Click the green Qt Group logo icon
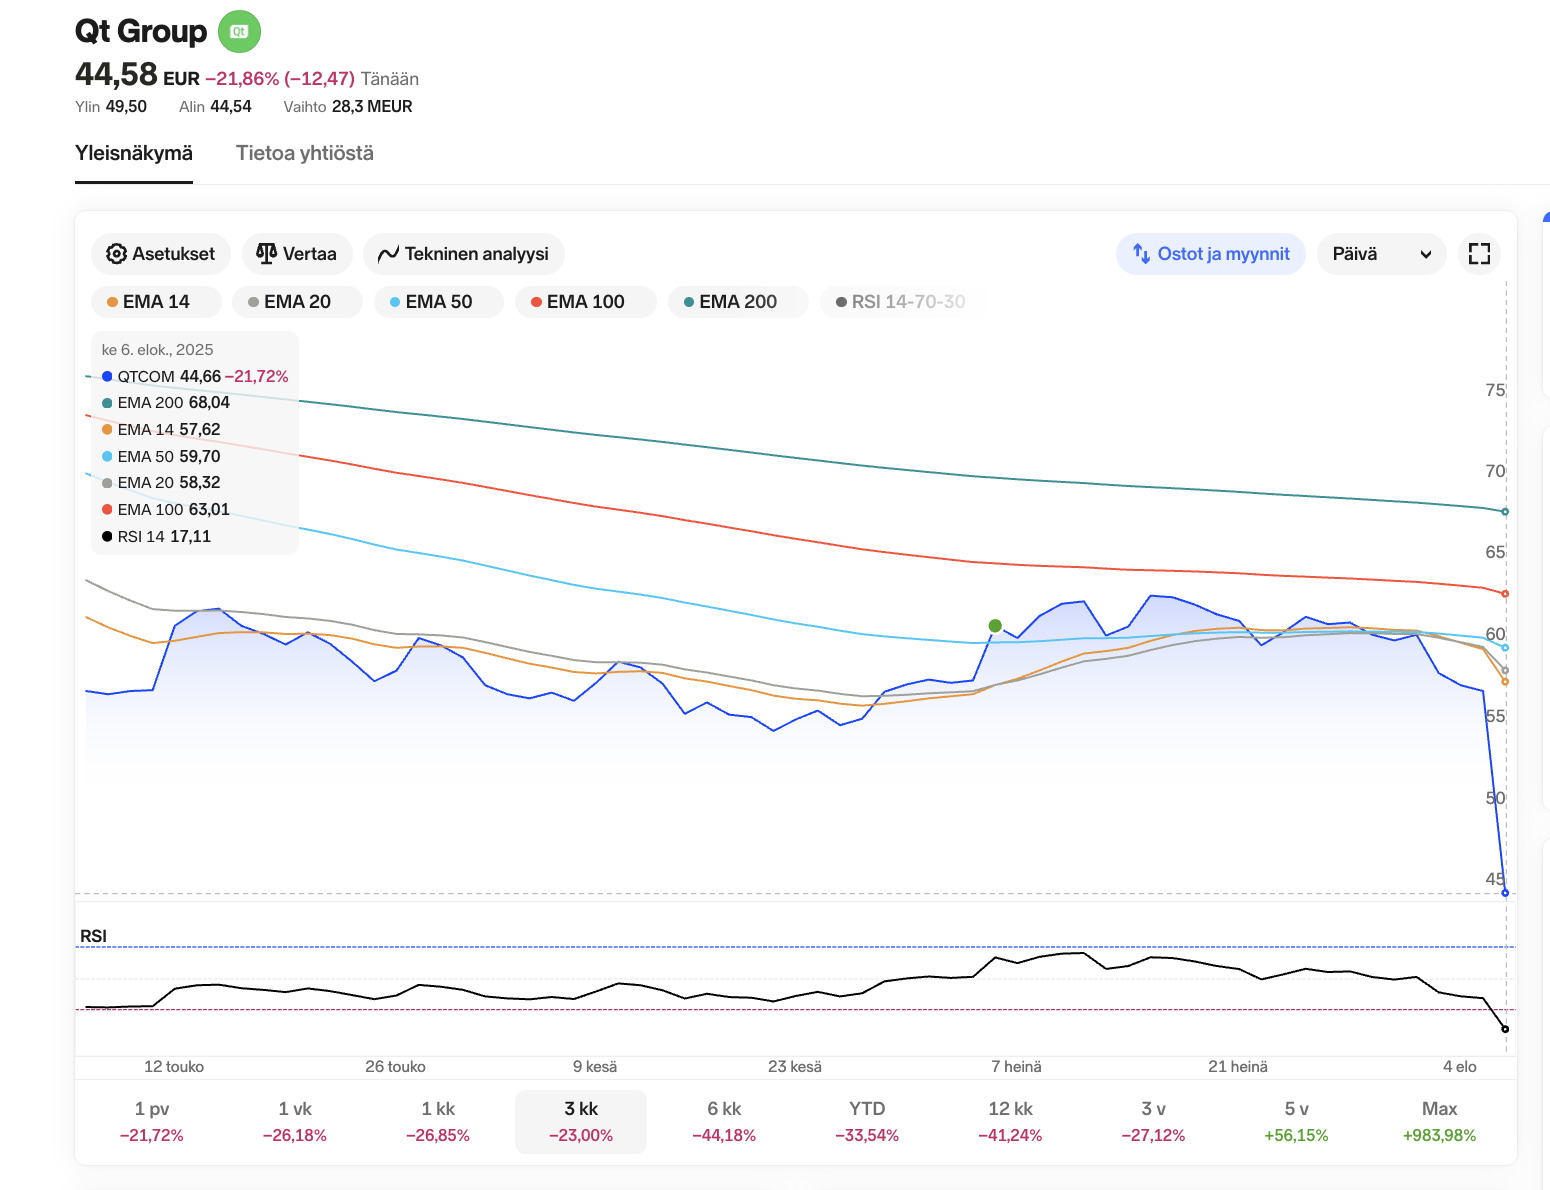The height and width of the screenshot is (1190, 1550). [x=239, y=31]
